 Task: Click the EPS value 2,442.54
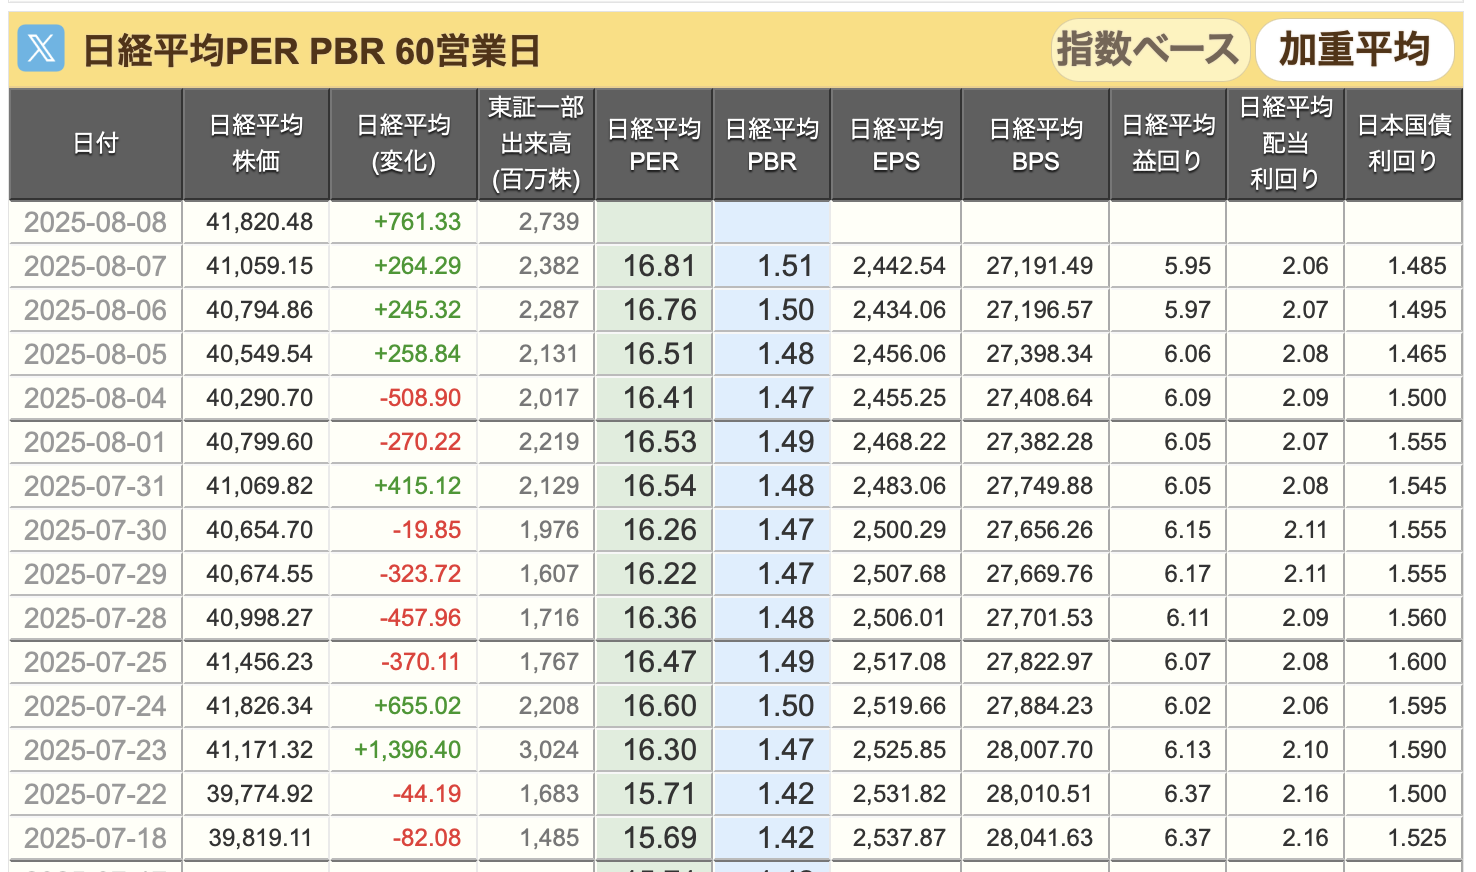(x=899, y=266)
